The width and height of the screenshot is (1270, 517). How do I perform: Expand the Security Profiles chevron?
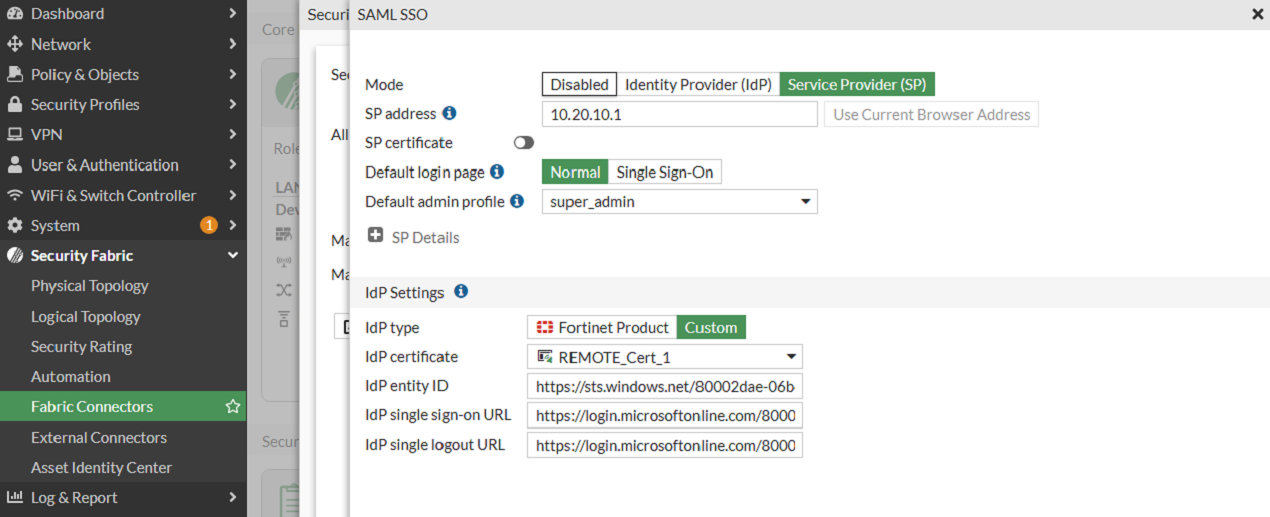click(232, 104)
